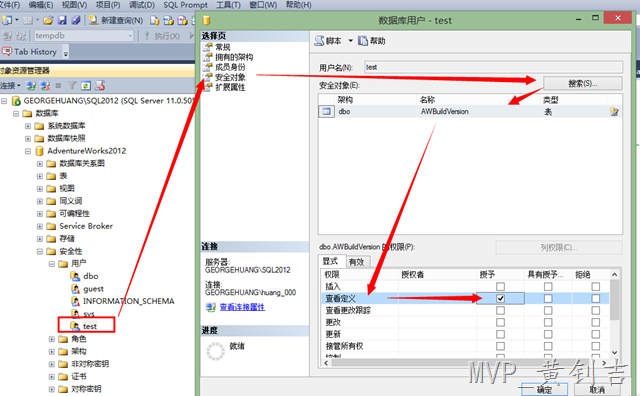Select the test user in tree

click(90, 326)
